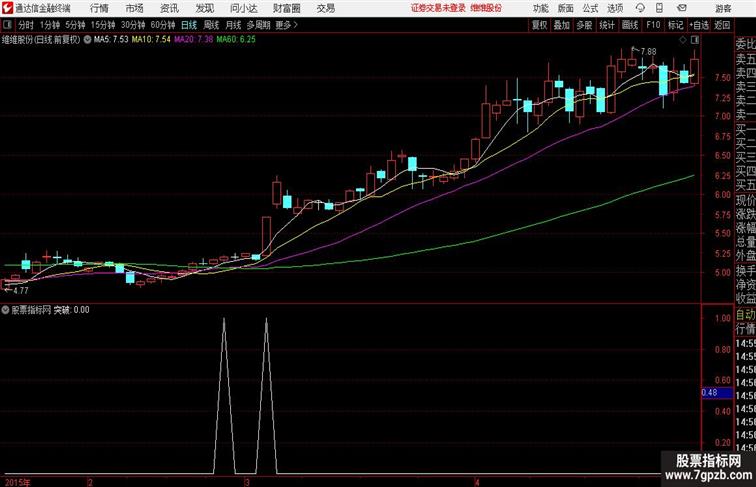Click the 叠加 overlay button

(562, 25)
